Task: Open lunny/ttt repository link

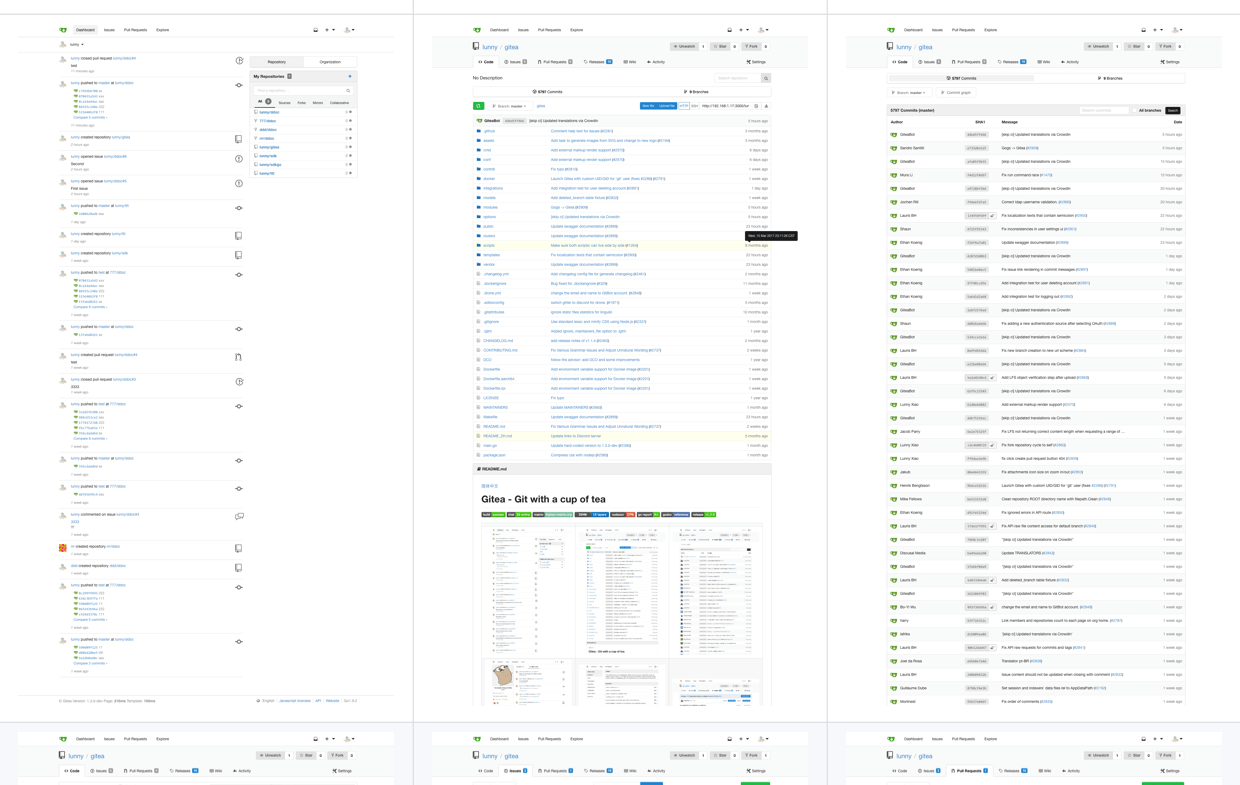Action: point(267,173)
